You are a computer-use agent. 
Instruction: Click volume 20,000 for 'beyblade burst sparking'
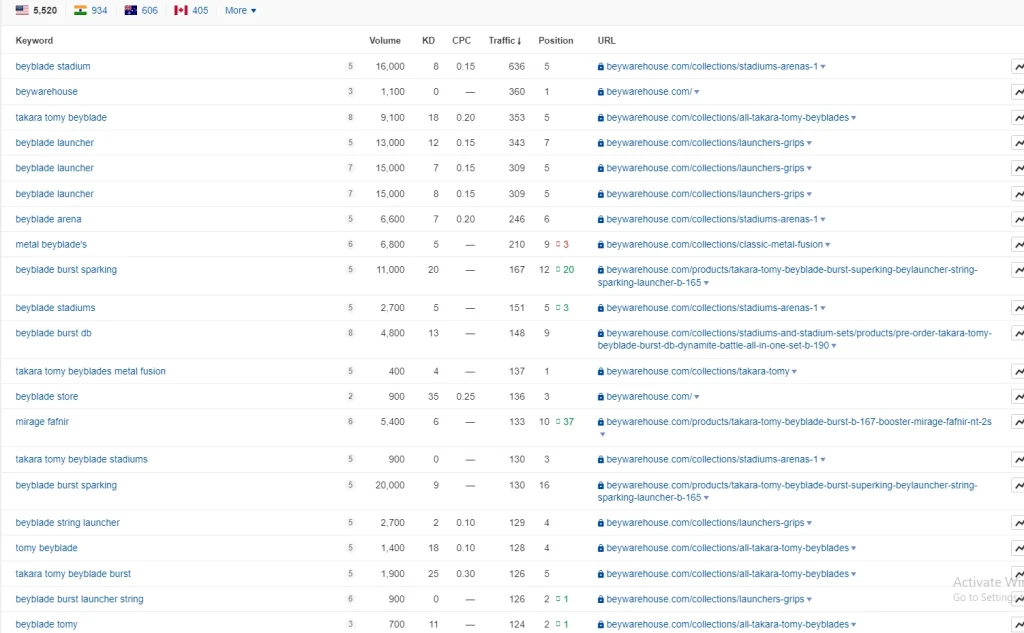[x=390, y=485]
